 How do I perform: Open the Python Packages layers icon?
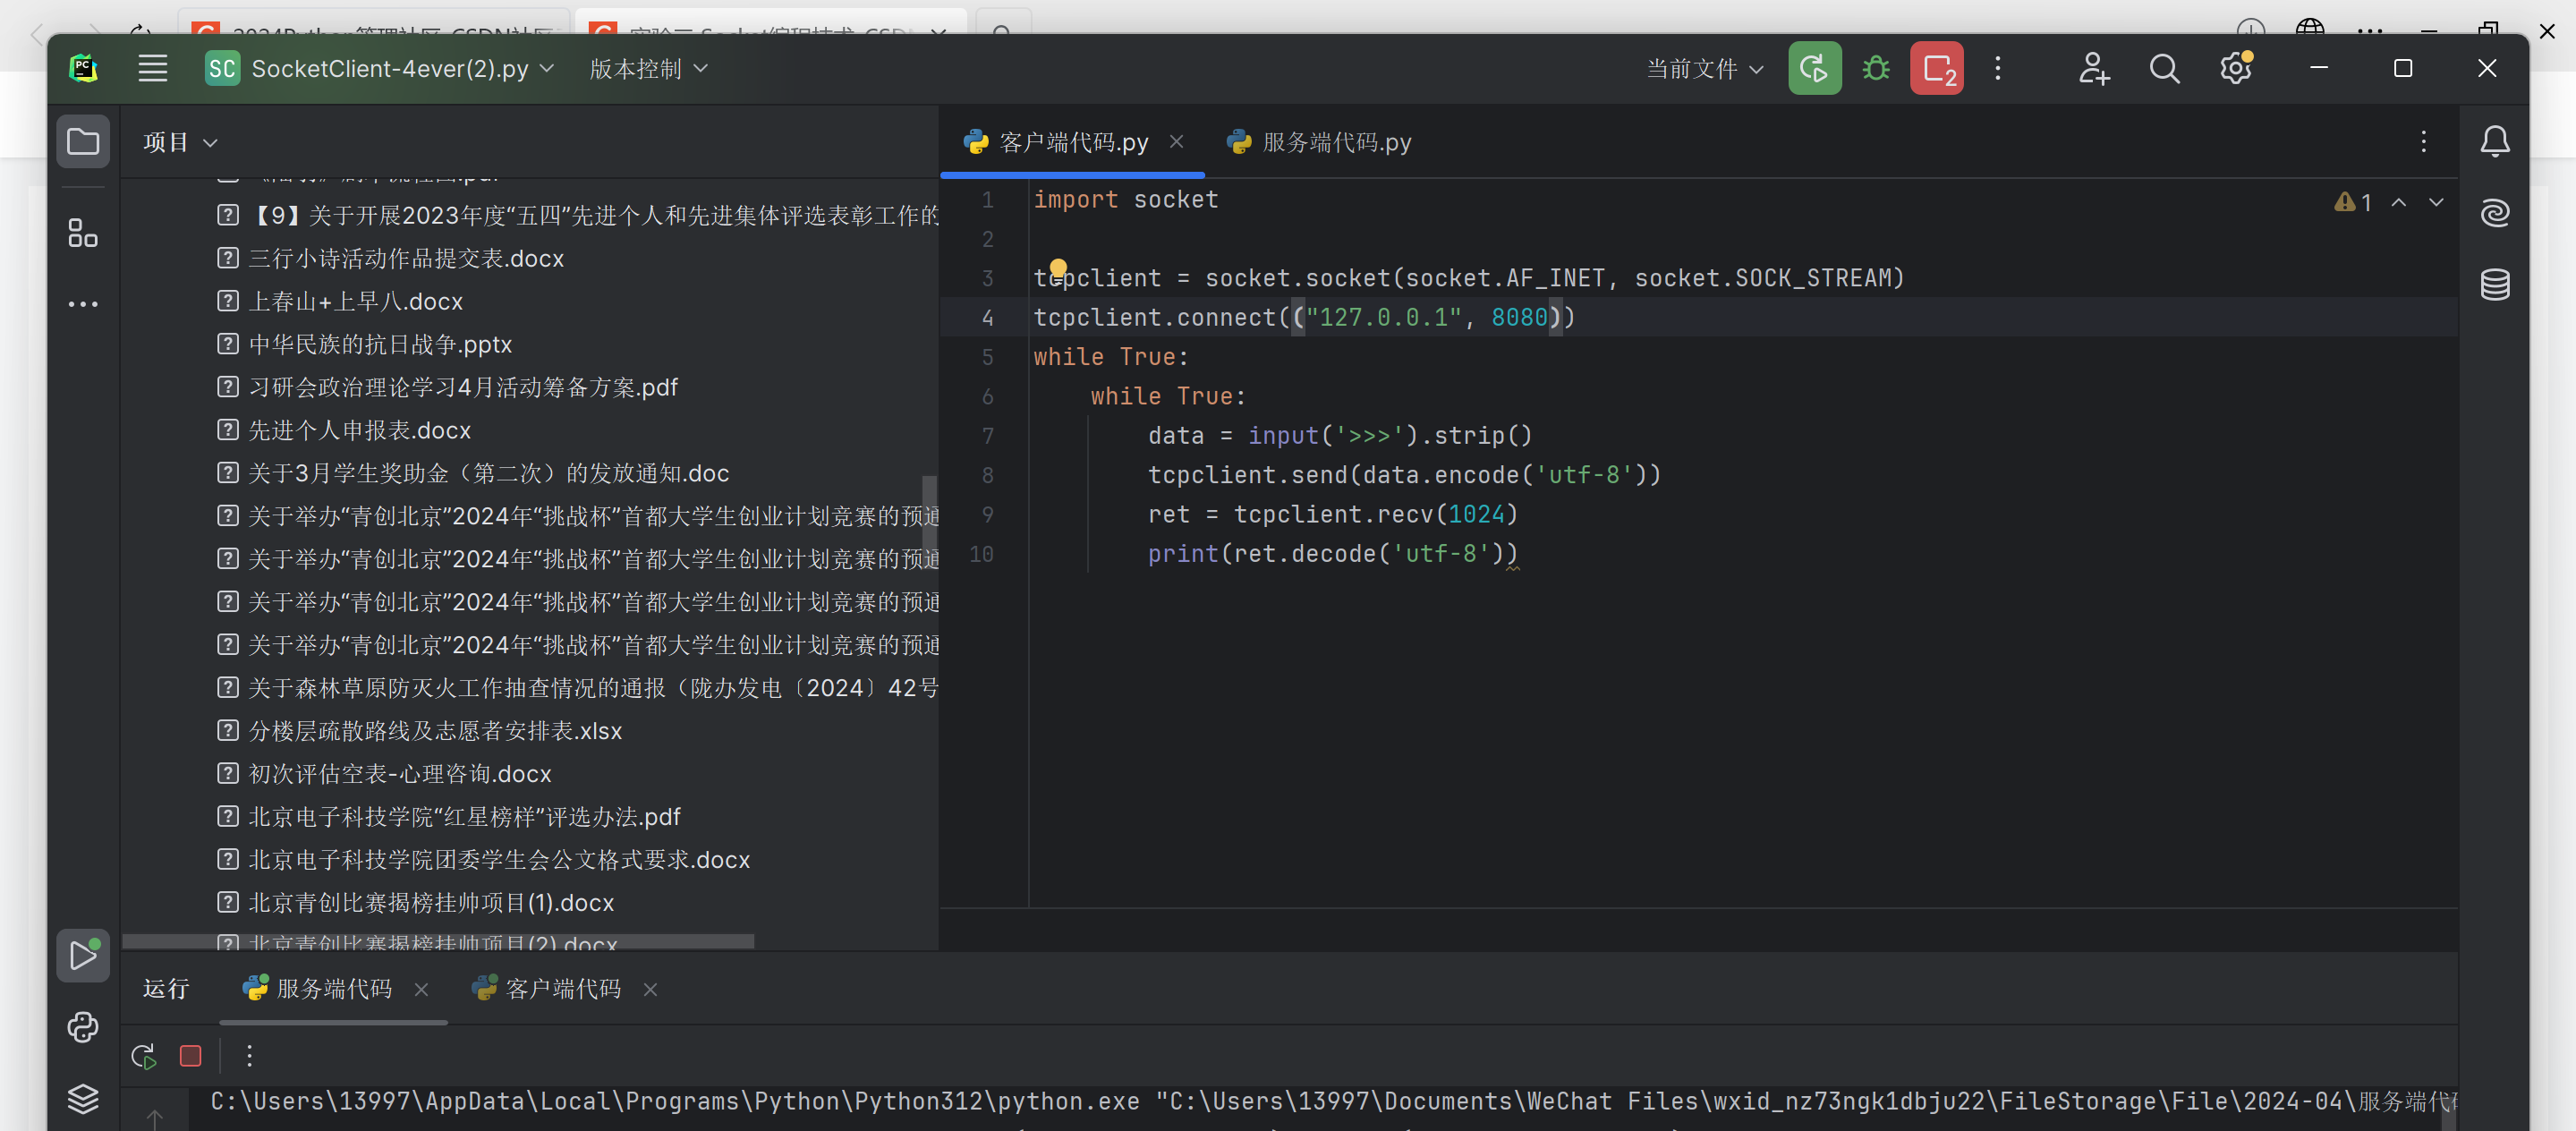[83, 1098]
